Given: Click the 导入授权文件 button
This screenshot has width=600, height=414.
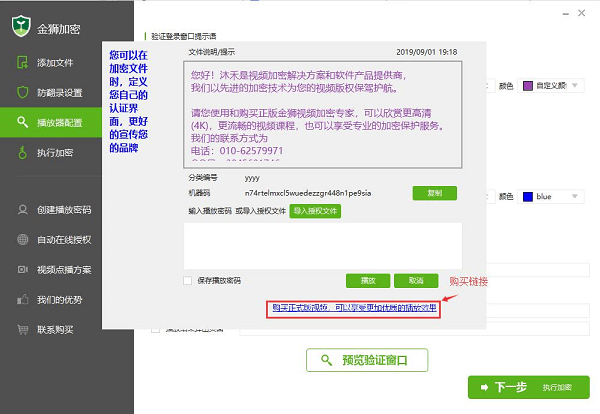Looking at the screenshot, I should 315,211.
